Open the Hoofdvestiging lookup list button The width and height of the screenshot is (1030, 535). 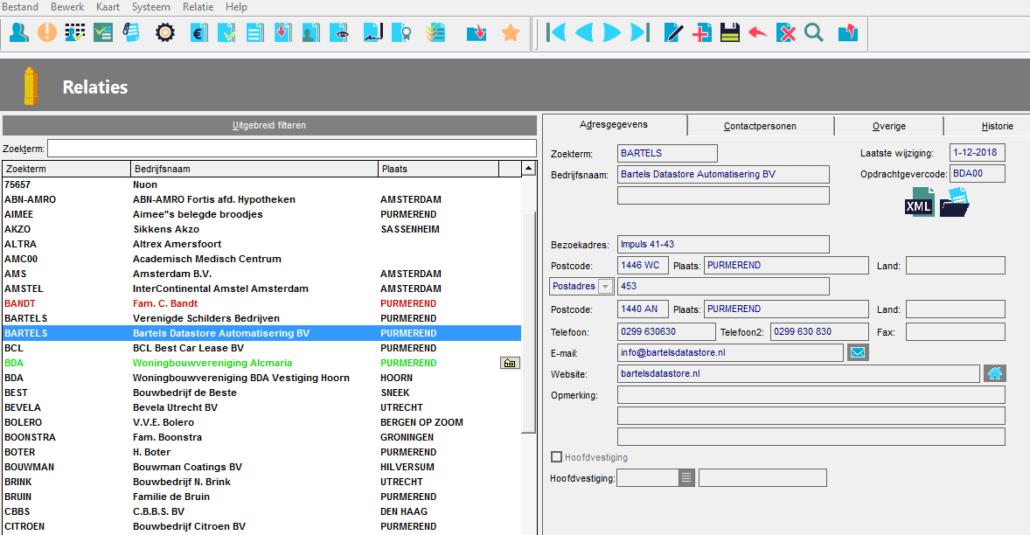pyautogui.click(x=686, y=478)
